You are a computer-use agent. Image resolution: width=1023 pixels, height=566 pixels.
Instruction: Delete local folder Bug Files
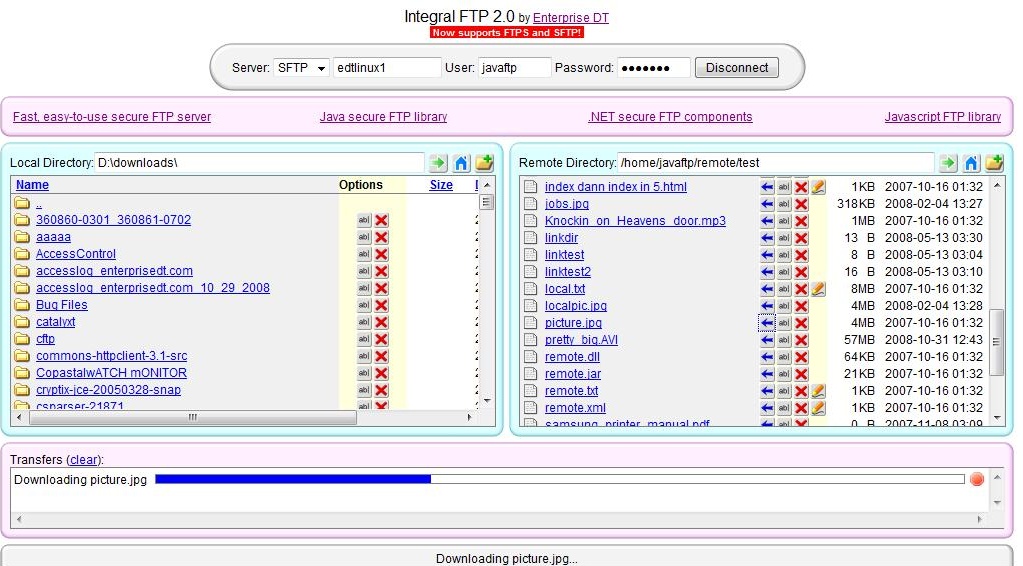click(x=382, y=305)
